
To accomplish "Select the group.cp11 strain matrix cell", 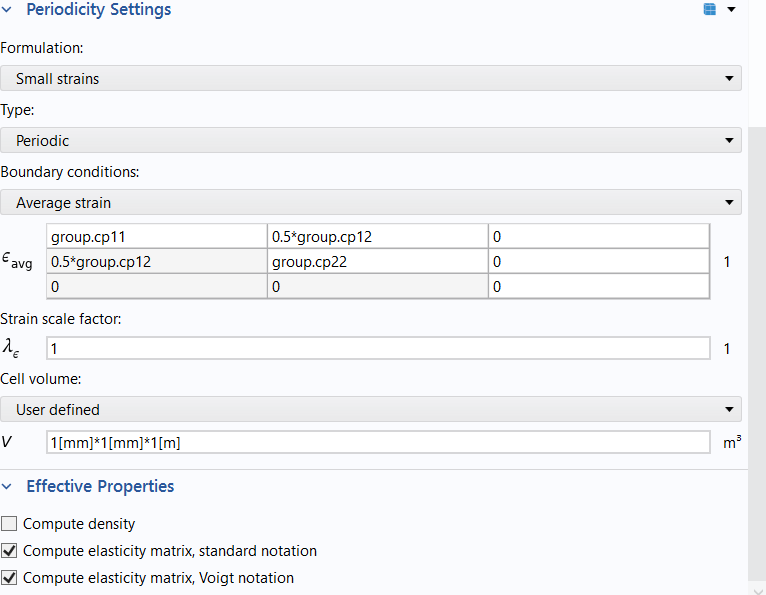I will 156,236.
